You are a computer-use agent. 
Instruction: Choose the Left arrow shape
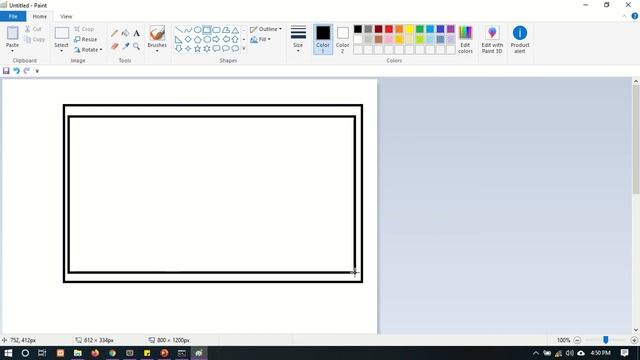(226, 40)
